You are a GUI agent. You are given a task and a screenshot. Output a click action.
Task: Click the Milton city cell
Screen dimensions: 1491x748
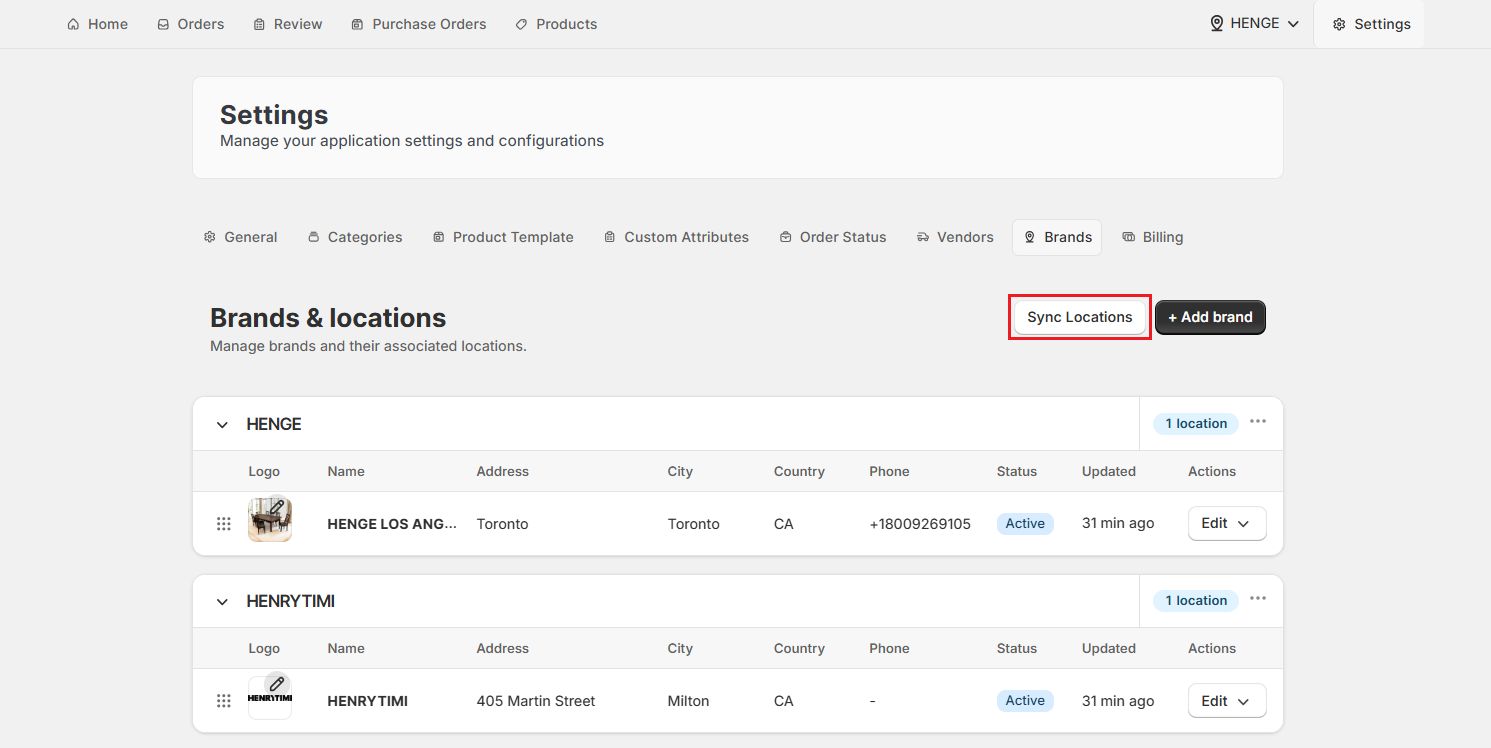688,701
